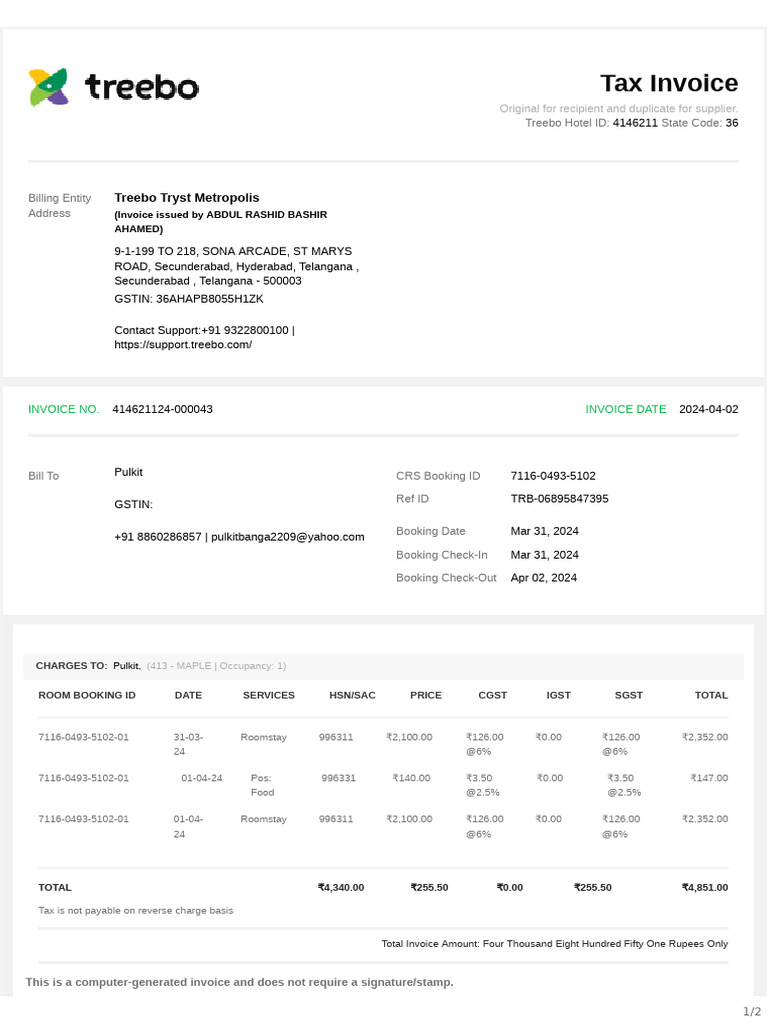Click the rightmost TOTAL column header
768x1024 pixels.
coord(711,695)
